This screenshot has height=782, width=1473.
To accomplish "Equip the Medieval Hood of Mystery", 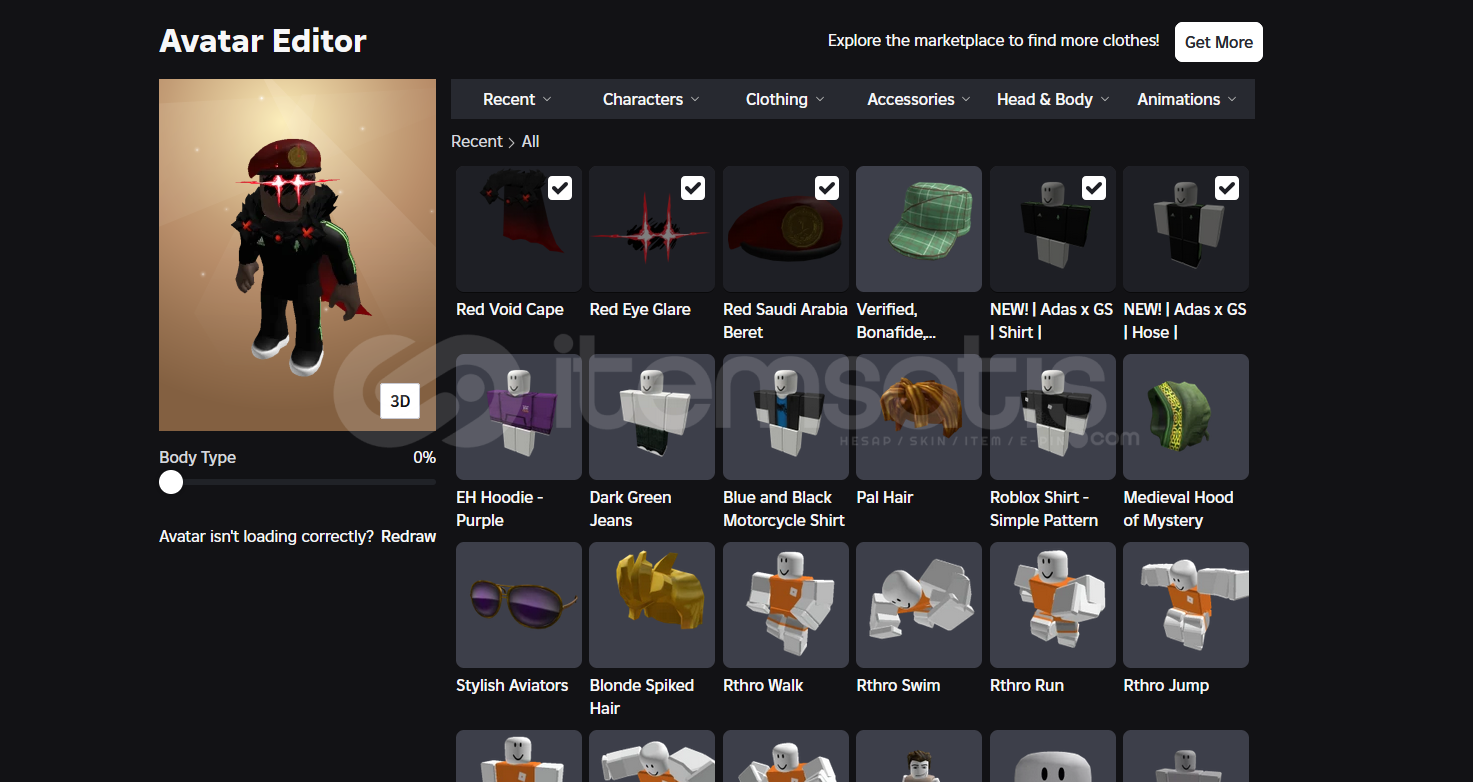I will click(1186, 417).
